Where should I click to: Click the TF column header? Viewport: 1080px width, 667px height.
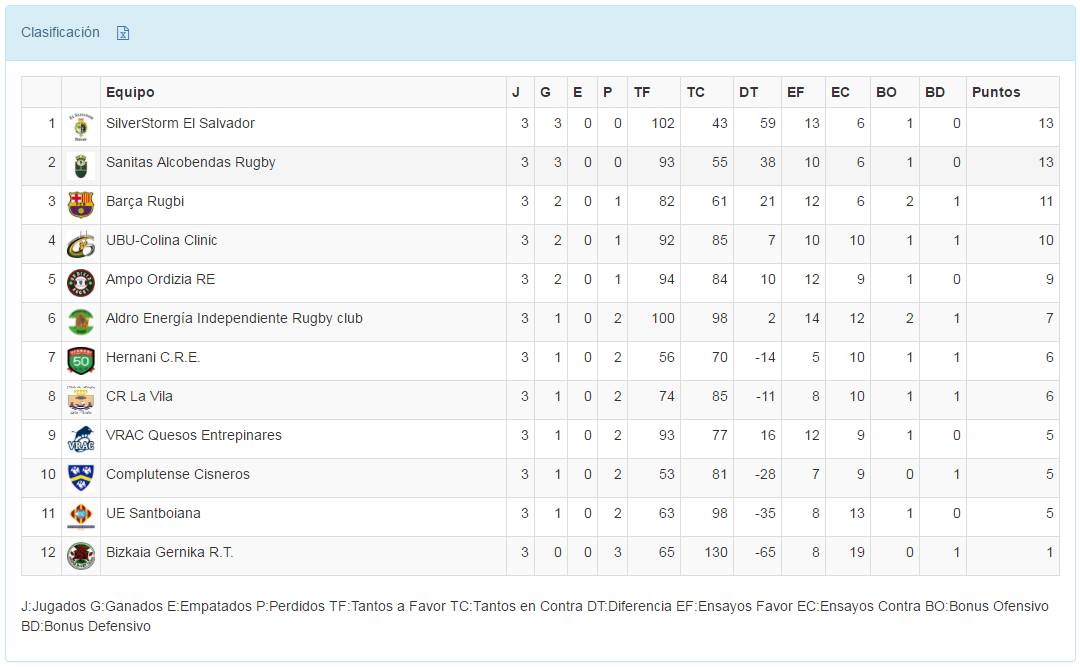(x=642, y=92)
